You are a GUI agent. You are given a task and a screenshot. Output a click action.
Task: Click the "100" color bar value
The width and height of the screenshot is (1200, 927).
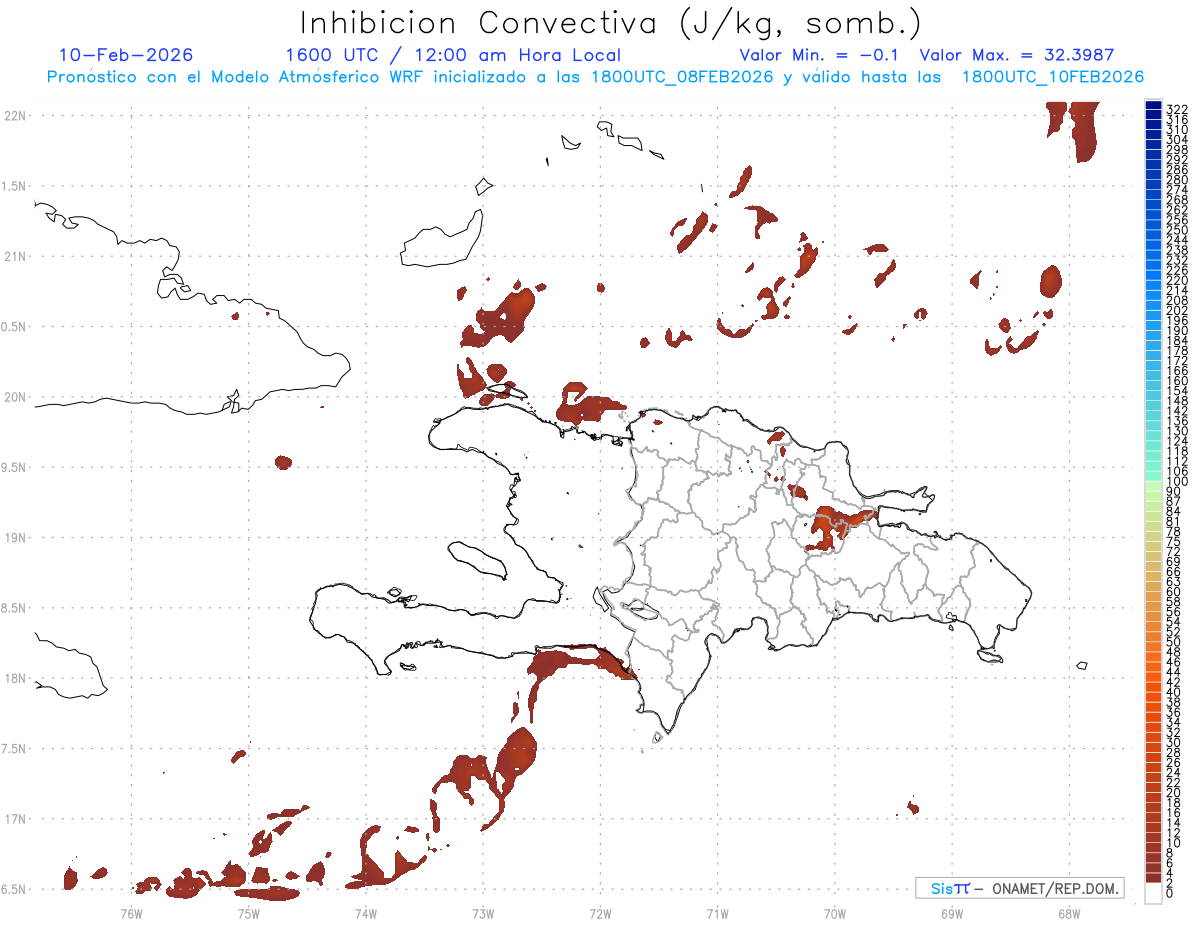coord(1177,481)
